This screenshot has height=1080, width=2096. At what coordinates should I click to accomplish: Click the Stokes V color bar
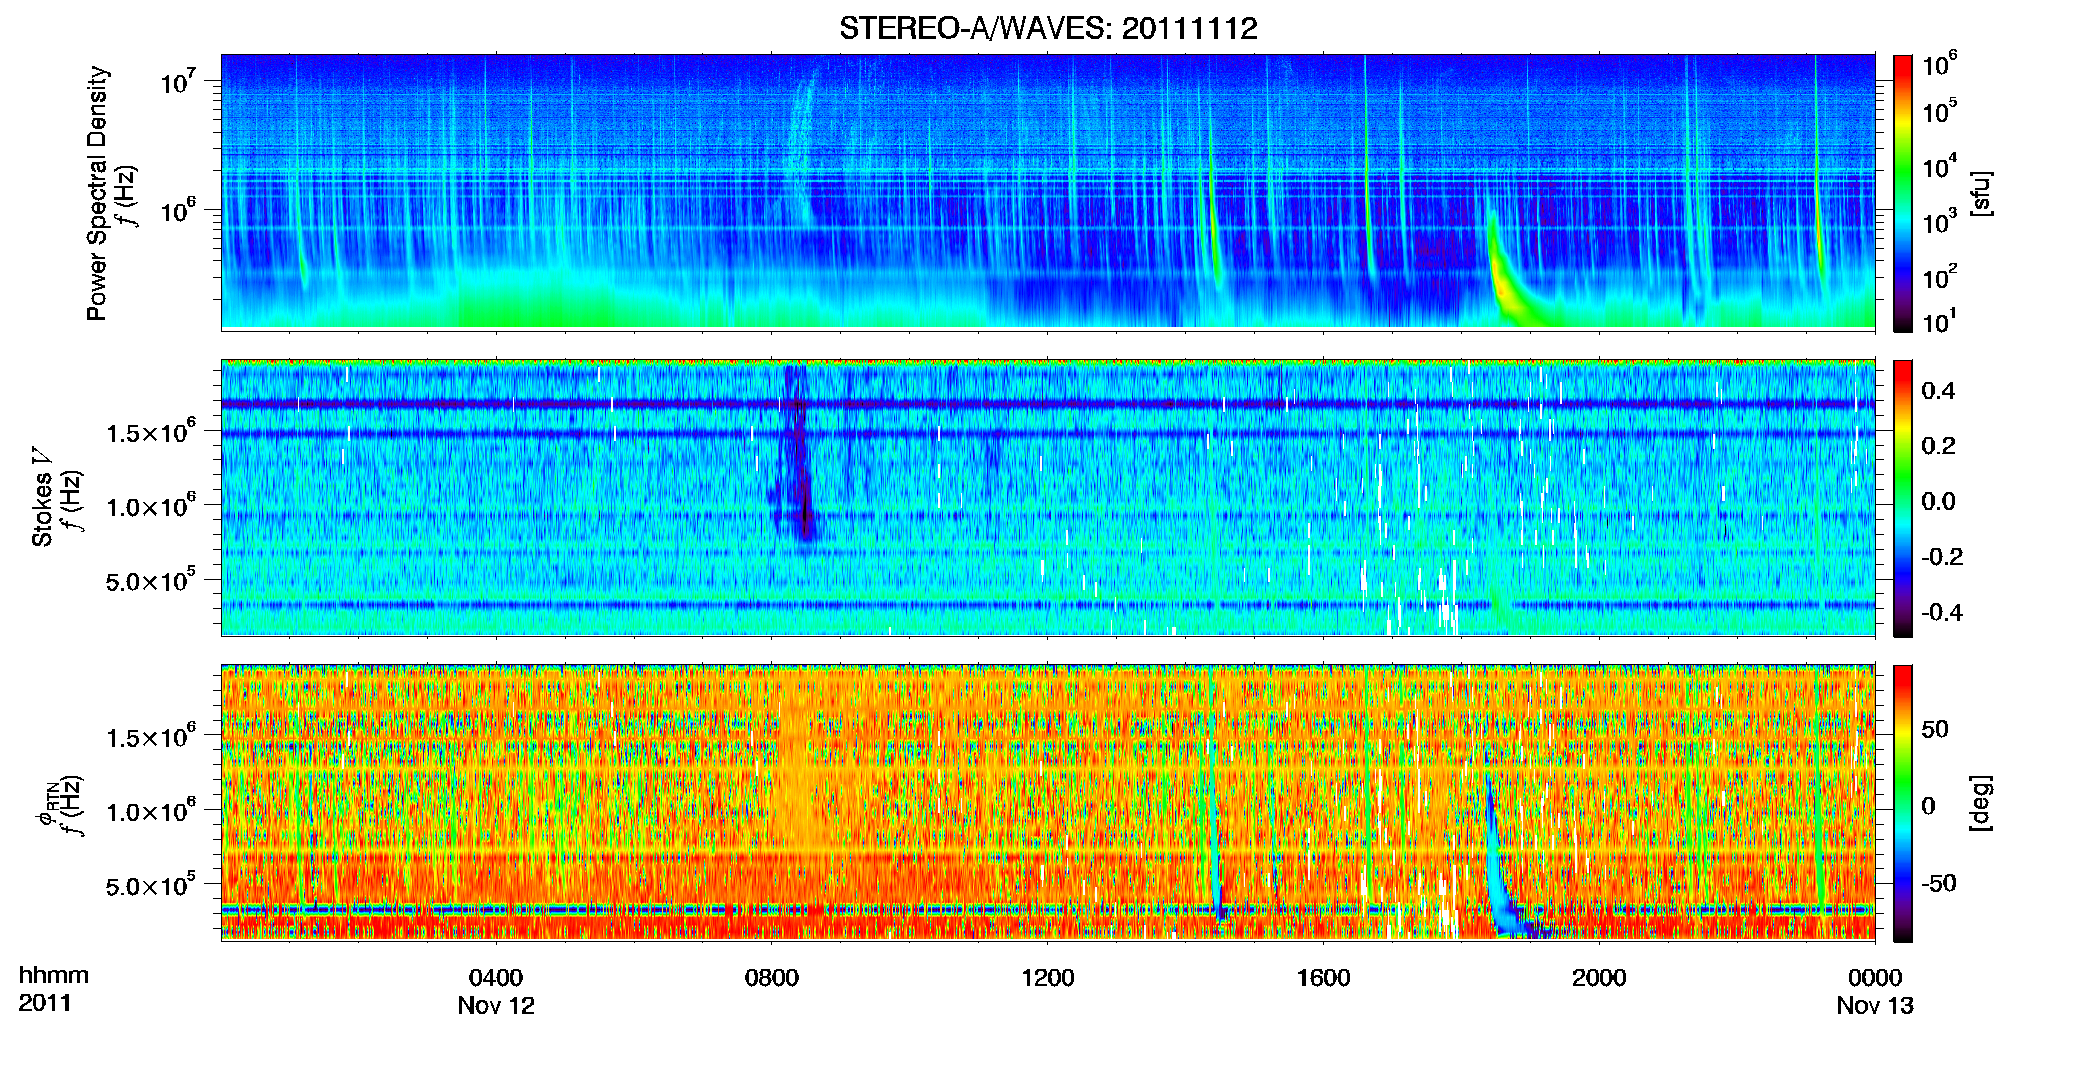[1903, 498]
